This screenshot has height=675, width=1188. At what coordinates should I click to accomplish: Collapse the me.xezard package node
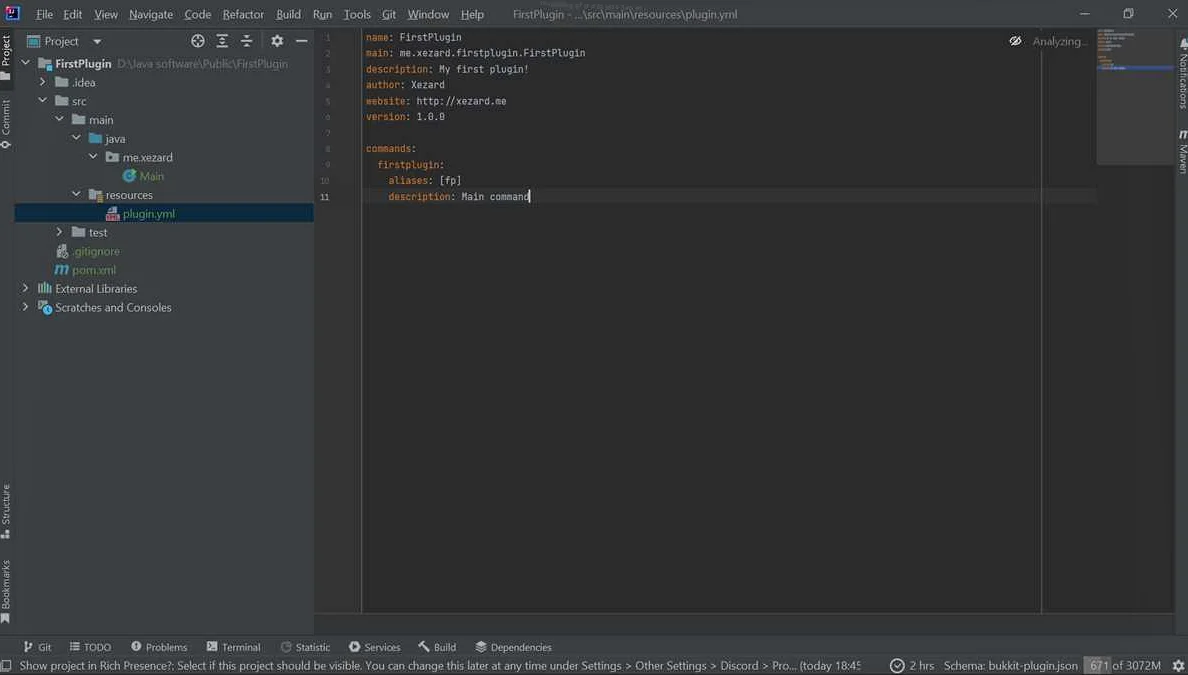[93, 157]
